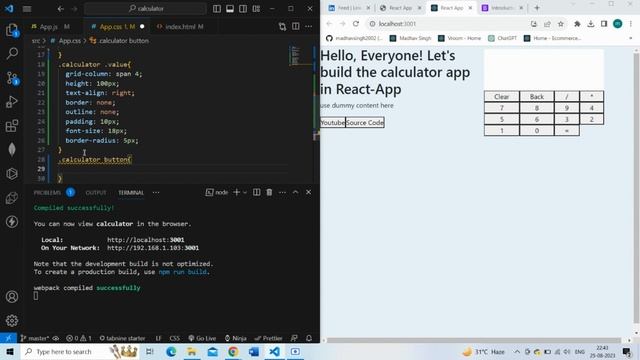Viewport: 640px width, 360px height.
Task: Open the npm run build link in terminal
Action: [183, 272]
